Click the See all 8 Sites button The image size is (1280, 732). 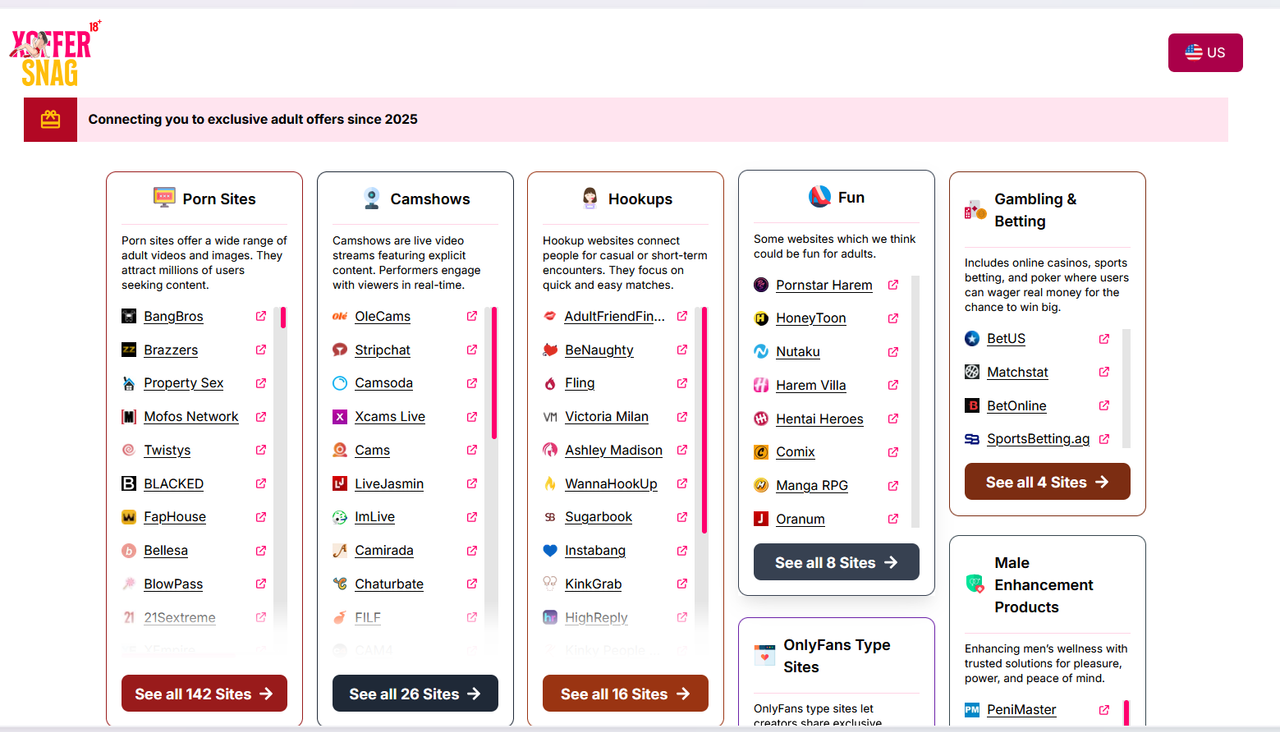836,562
